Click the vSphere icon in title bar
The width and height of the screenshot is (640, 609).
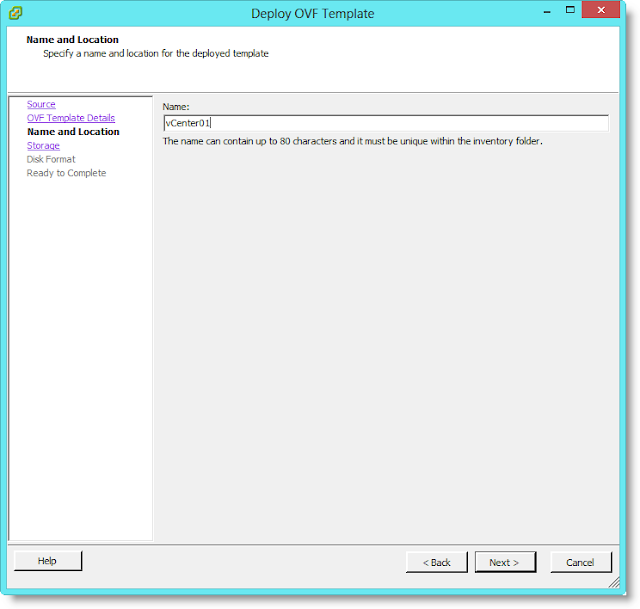16,13
